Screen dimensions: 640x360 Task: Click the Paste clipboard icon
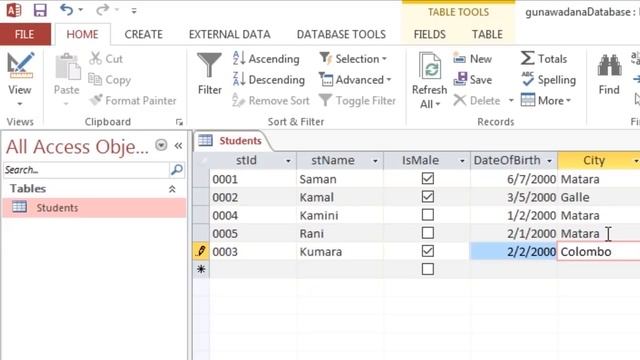[x=67, y=67]
